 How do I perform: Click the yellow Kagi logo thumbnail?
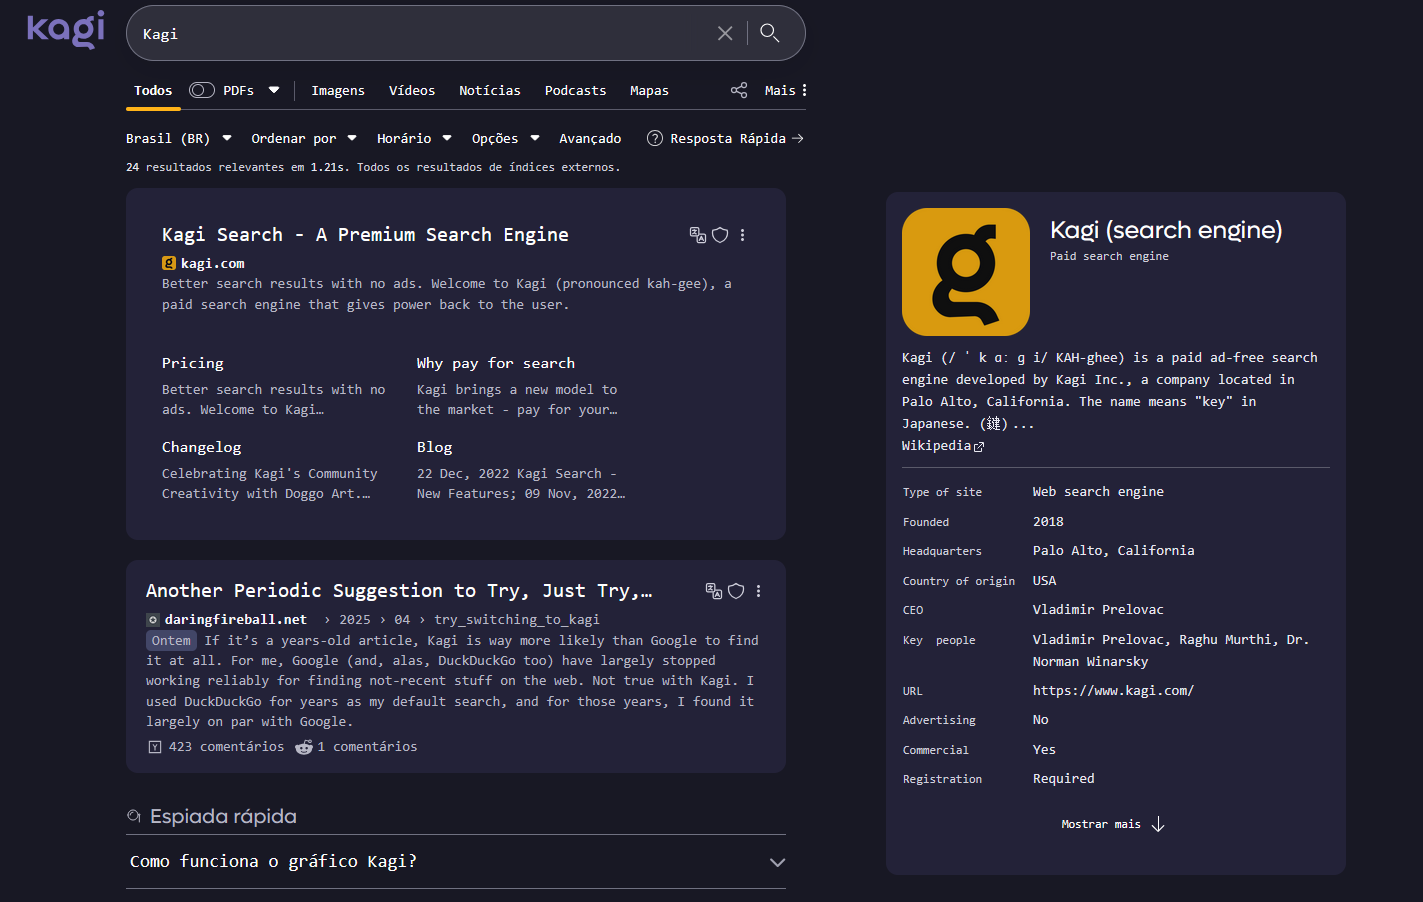(x=965, y=272)
